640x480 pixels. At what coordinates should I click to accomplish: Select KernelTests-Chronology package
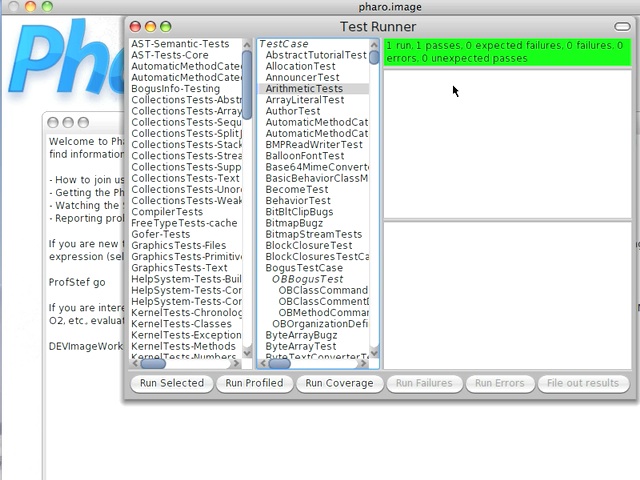pyautogui.click(x=186, y=313)
